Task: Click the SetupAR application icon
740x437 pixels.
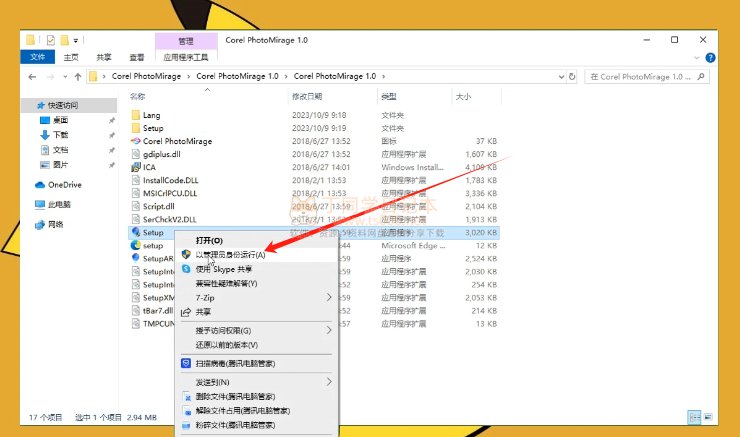Action: pyautogui.click(x=136, y=258)
